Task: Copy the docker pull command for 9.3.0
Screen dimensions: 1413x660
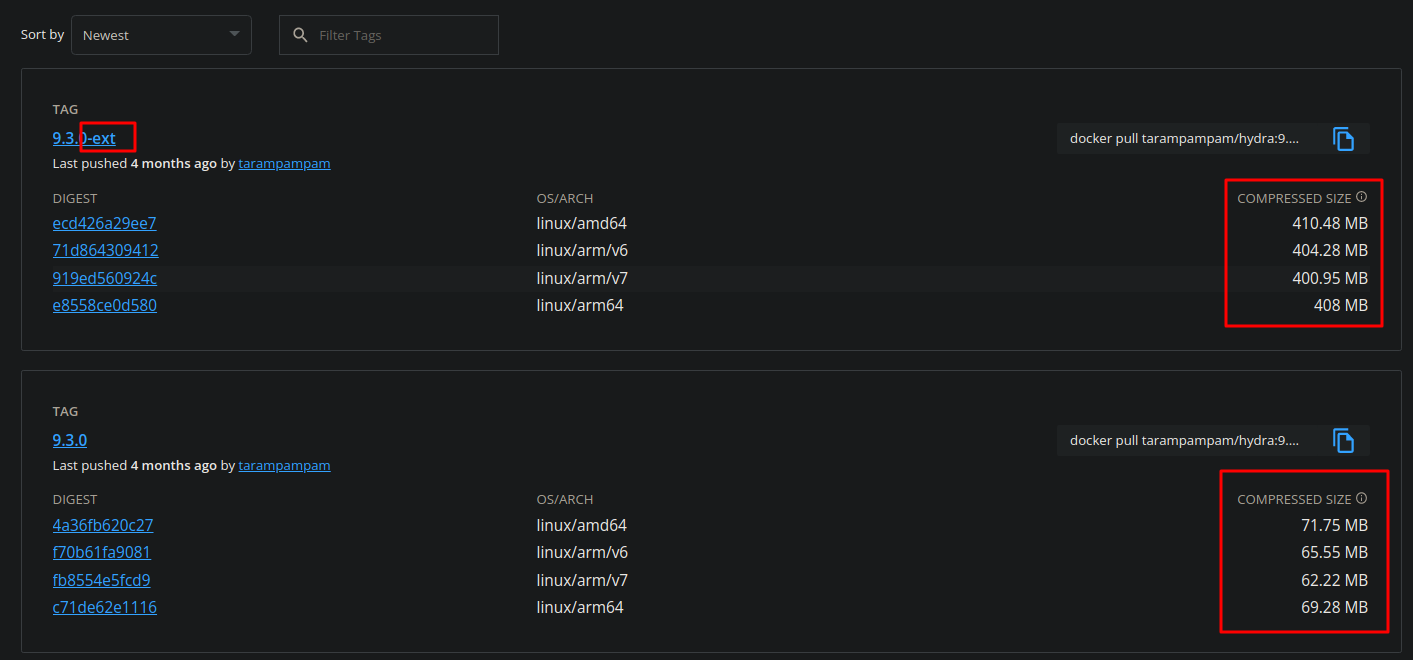Action: pos(1343,440)
